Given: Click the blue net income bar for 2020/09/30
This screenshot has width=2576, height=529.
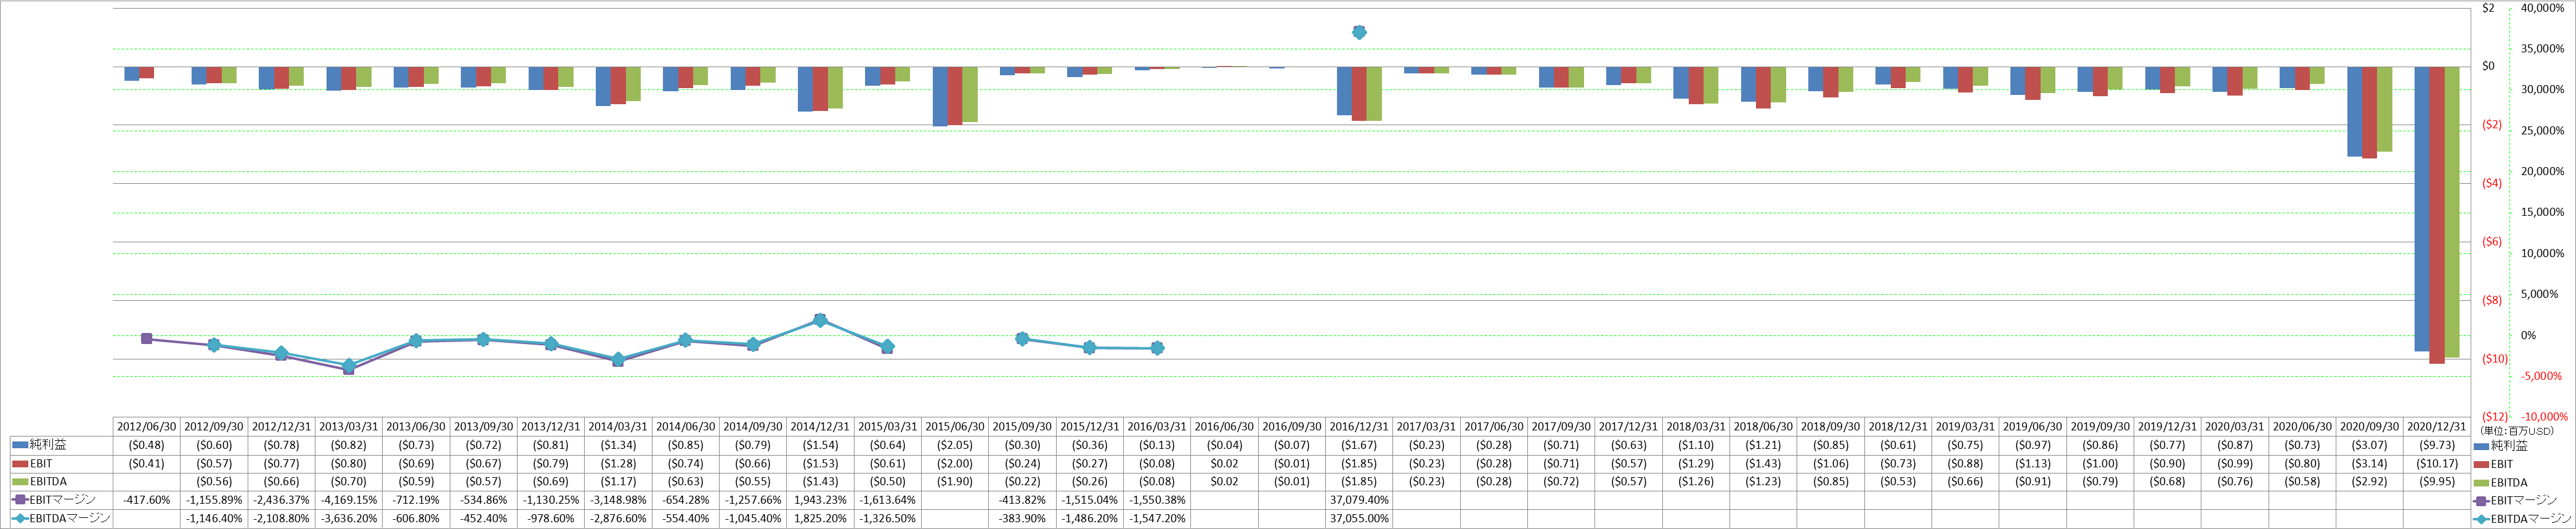Looking at the screenshot, I should tap(2354, 112).
